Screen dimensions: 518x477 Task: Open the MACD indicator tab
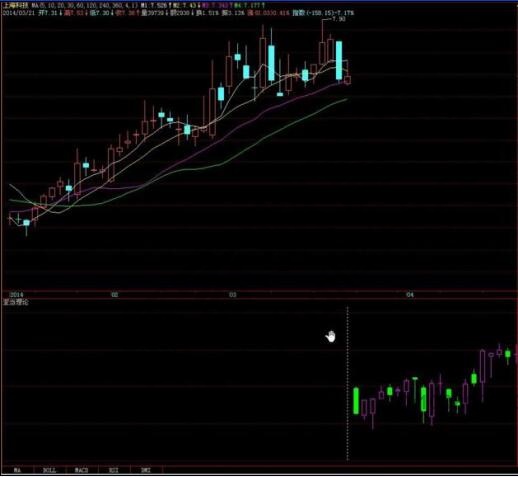[82, 470]
